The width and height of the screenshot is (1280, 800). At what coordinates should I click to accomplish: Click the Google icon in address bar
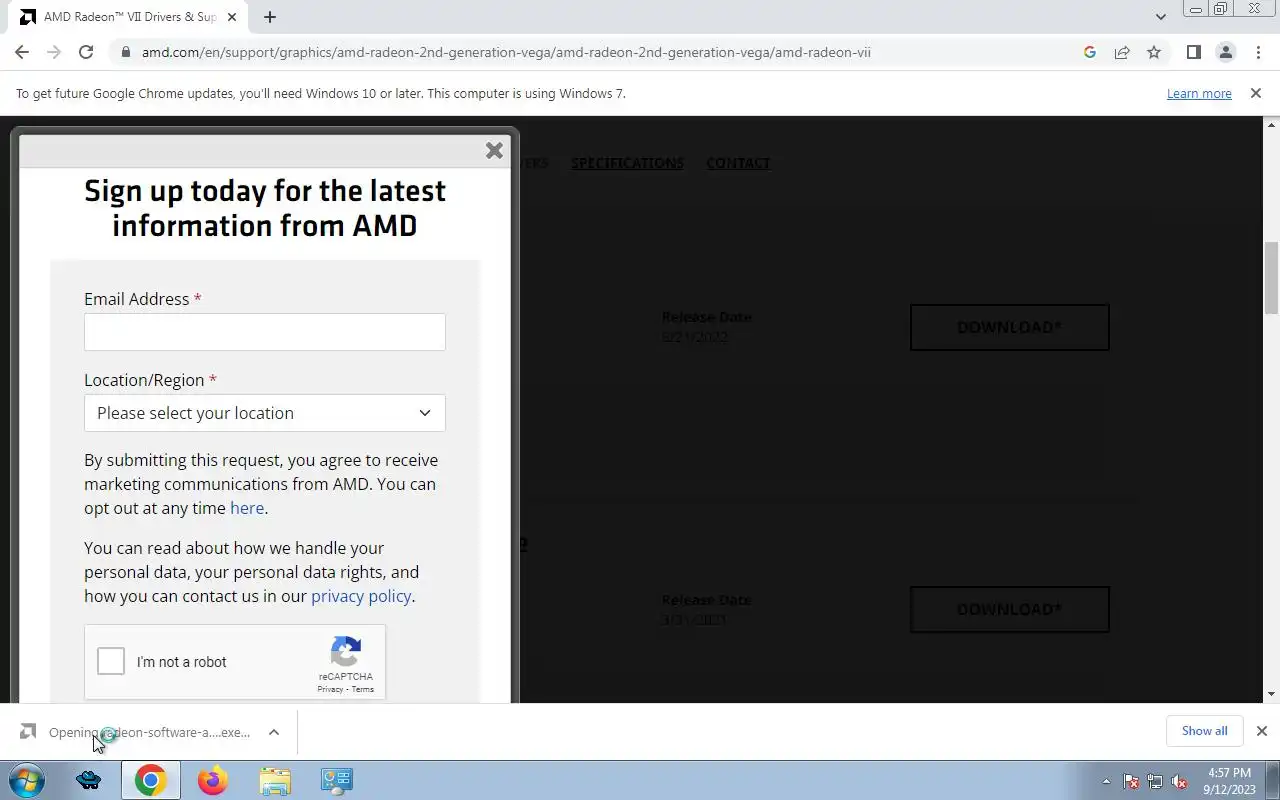(x=1090, y=52)
